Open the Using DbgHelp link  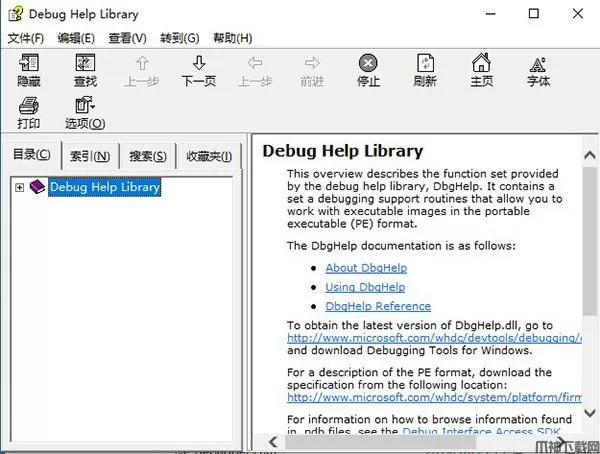pyautogui.click(x=365, y=287)
